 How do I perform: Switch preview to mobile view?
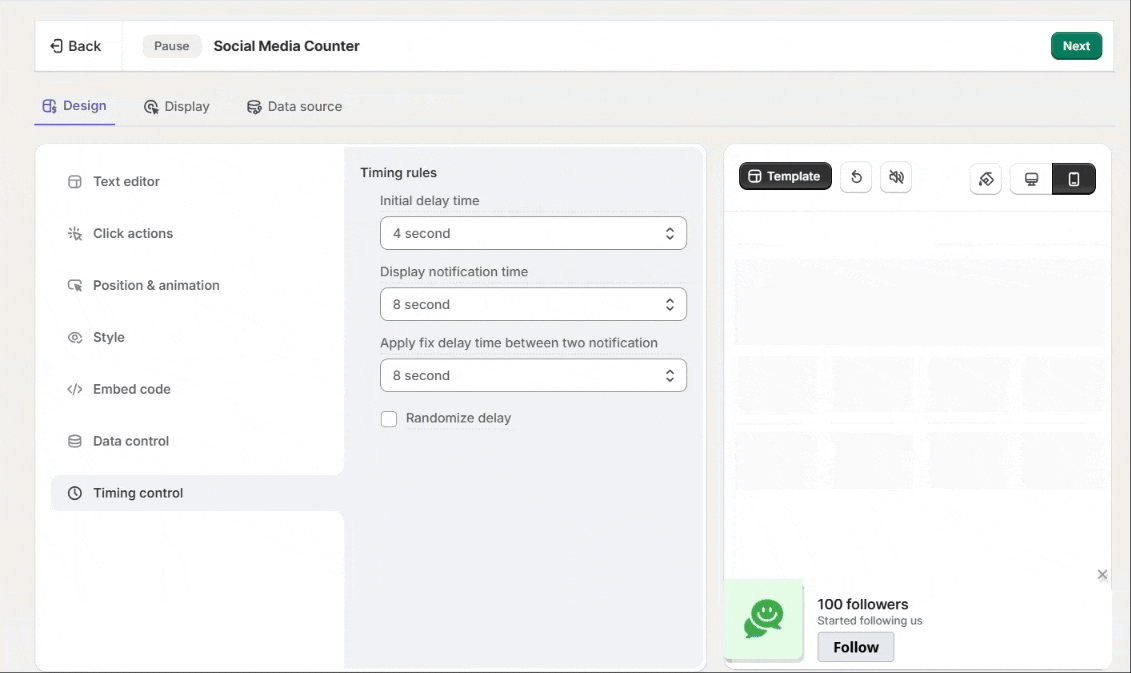click(x=1074, y=179)
